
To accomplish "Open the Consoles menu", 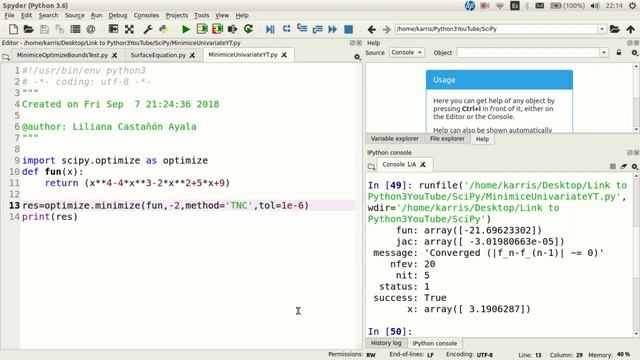I will click(x=146, y=15).
